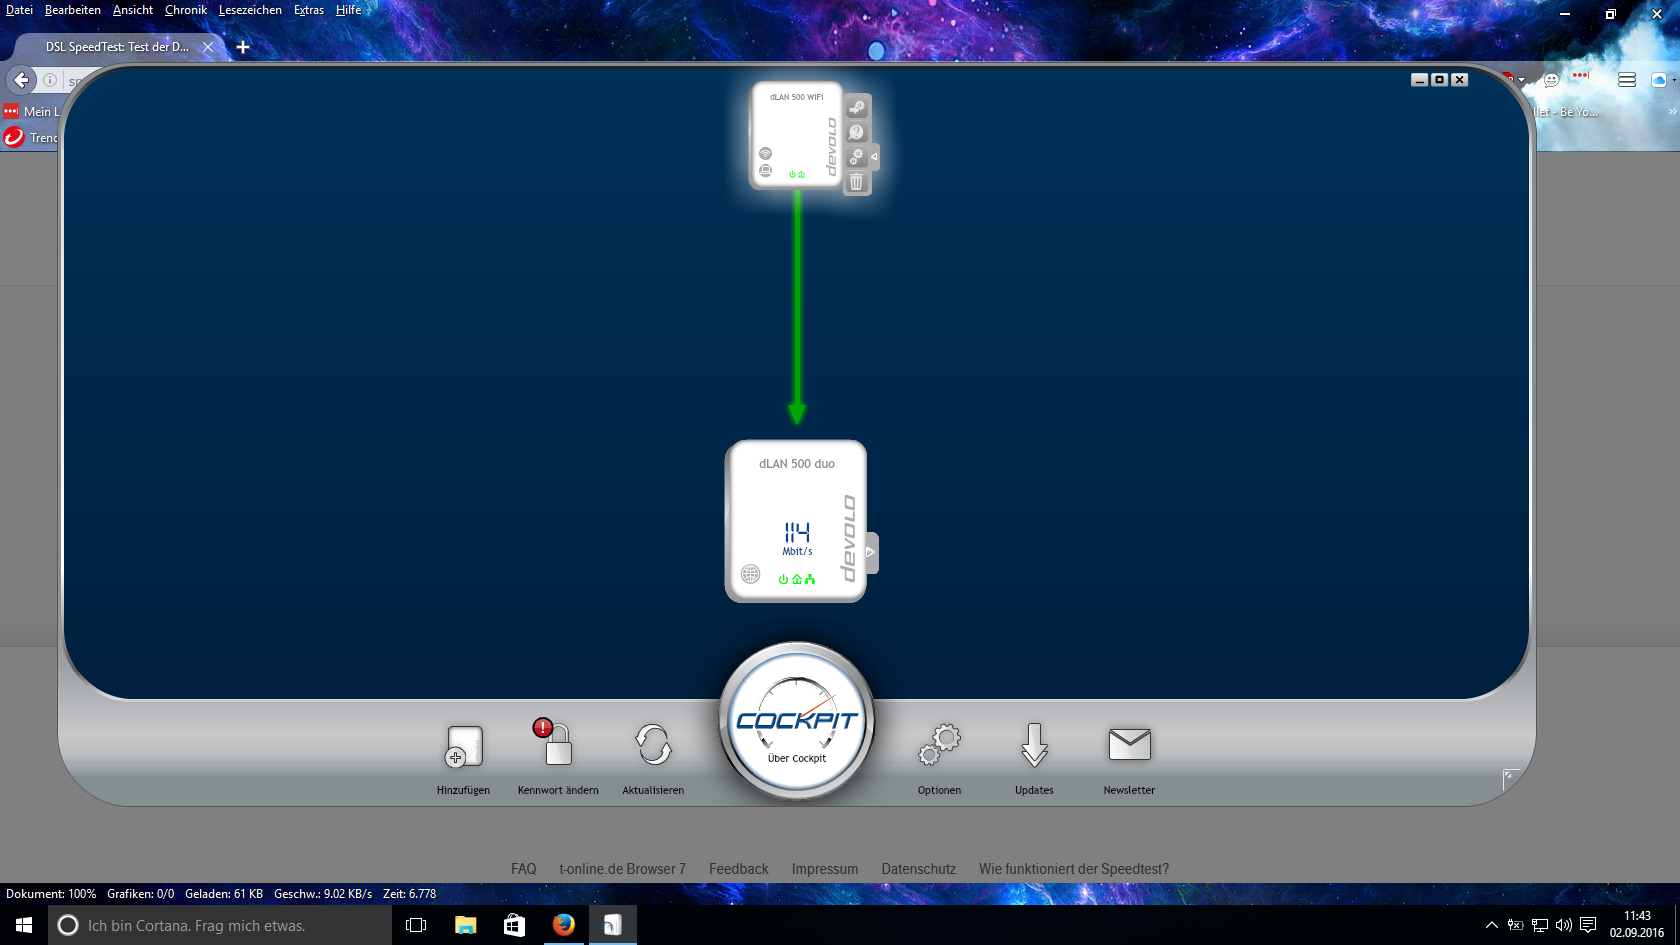
Task: Select the dLAN 500 WiFi adapter
Action: pos(797,135)
